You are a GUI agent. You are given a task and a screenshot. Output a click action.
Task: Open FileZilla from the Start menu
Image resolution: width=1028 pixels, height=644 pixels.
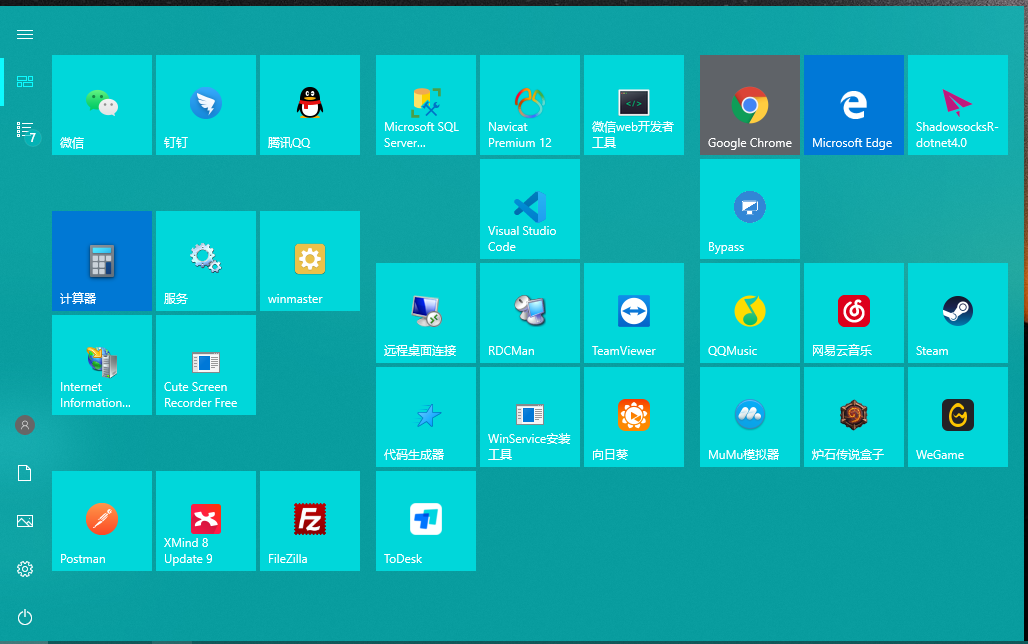pyautogui.click(x=310, y=521)
